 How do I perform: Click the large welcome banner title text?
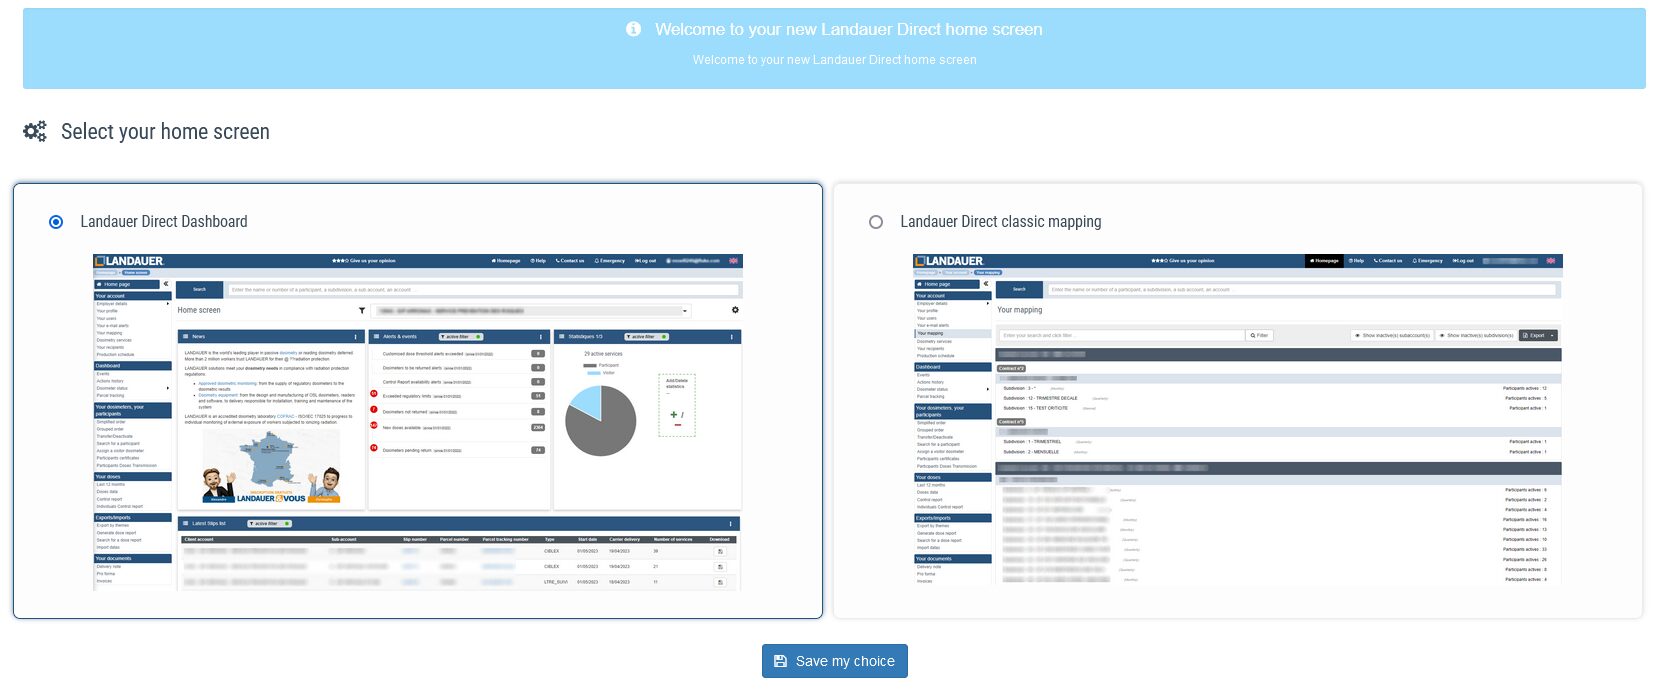pyautogui.click(x=849, y=30)
